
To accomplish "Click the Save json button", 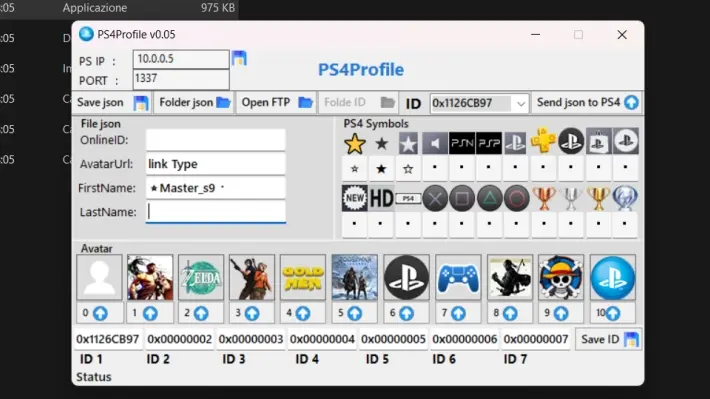I will pos(112,103).
